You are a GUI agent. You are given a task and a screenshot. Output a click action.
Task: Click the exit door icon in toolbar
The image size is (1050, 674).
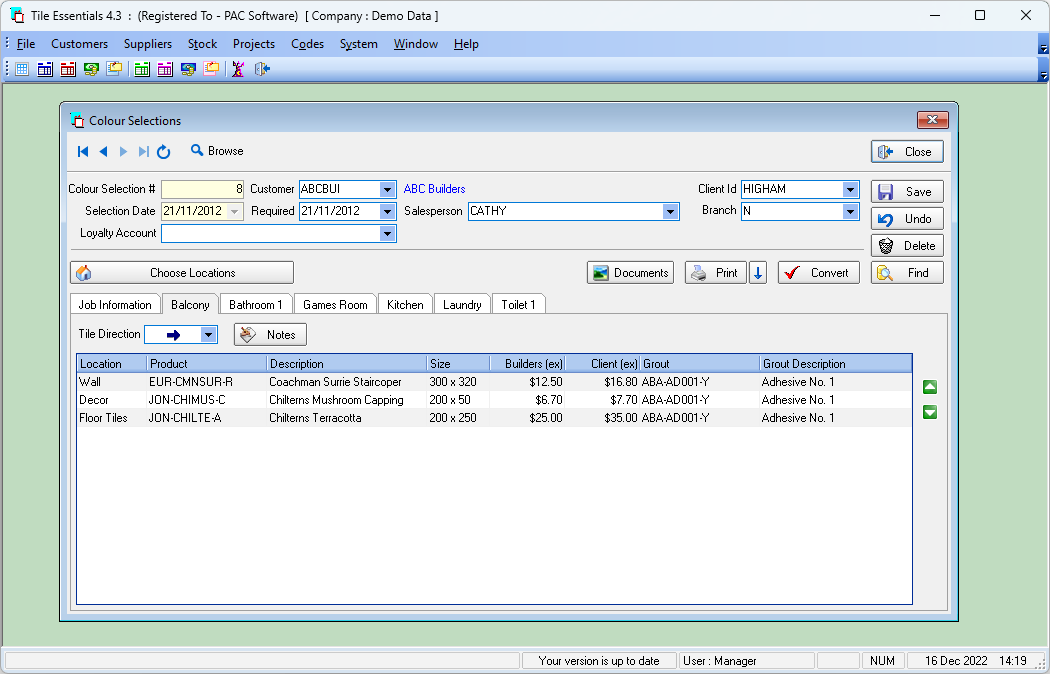(262, 69)
